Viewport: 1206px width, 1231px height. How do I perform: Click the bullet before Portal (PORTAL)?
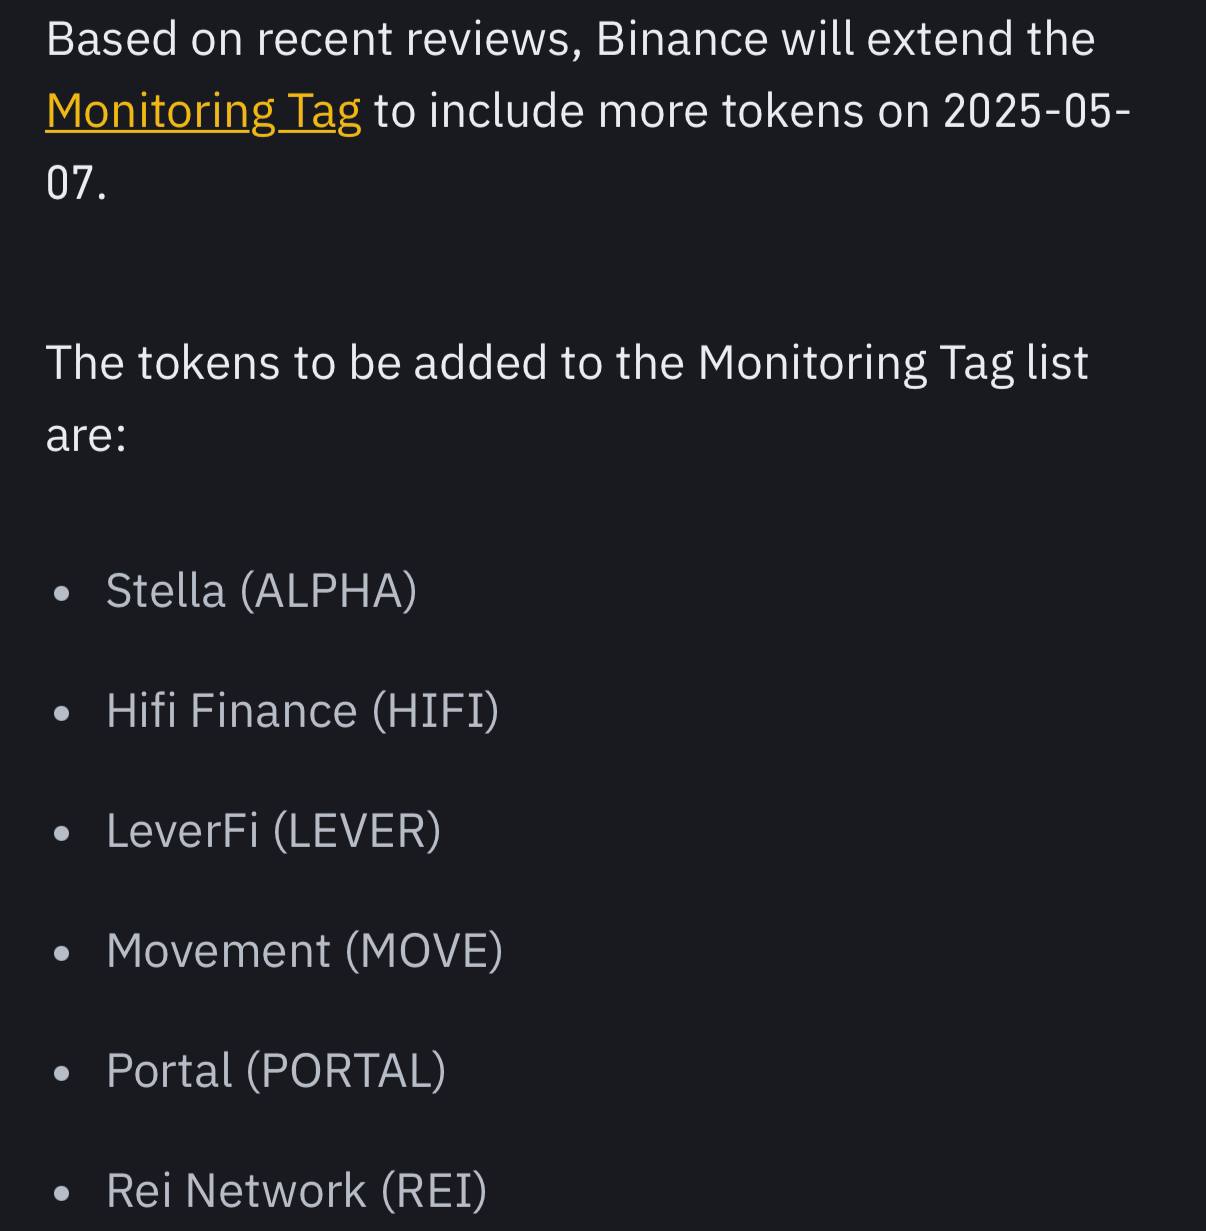point(62,1074)
